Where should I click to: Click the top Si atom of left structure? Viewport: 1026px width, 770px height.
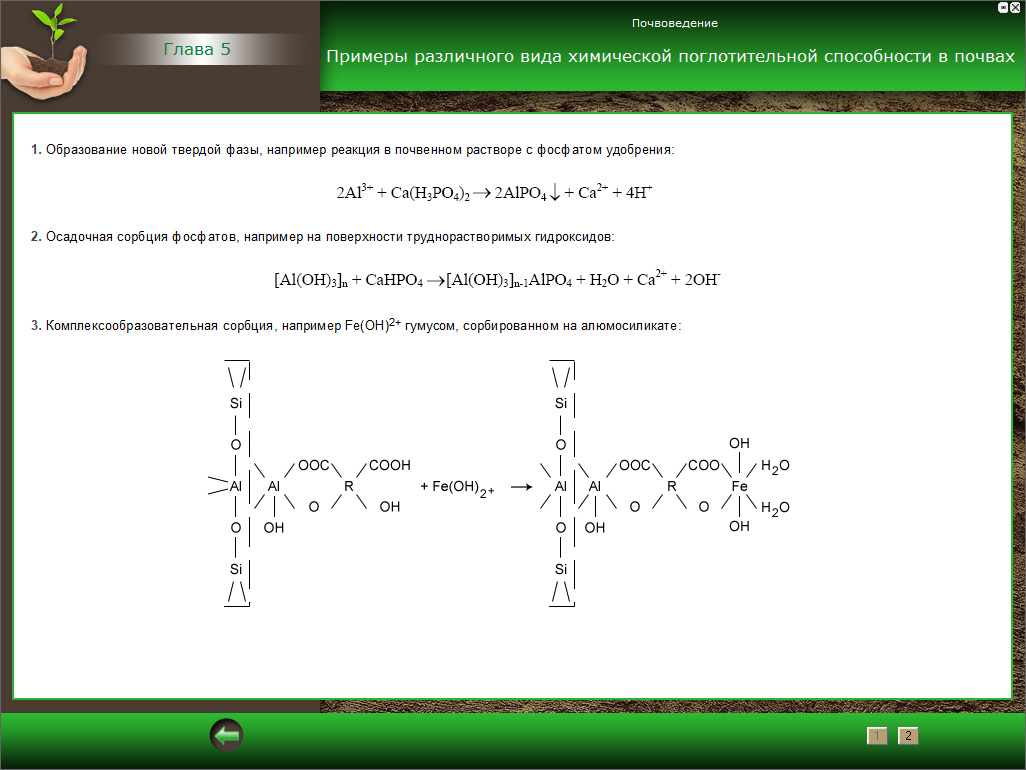[x=236, y=403]
